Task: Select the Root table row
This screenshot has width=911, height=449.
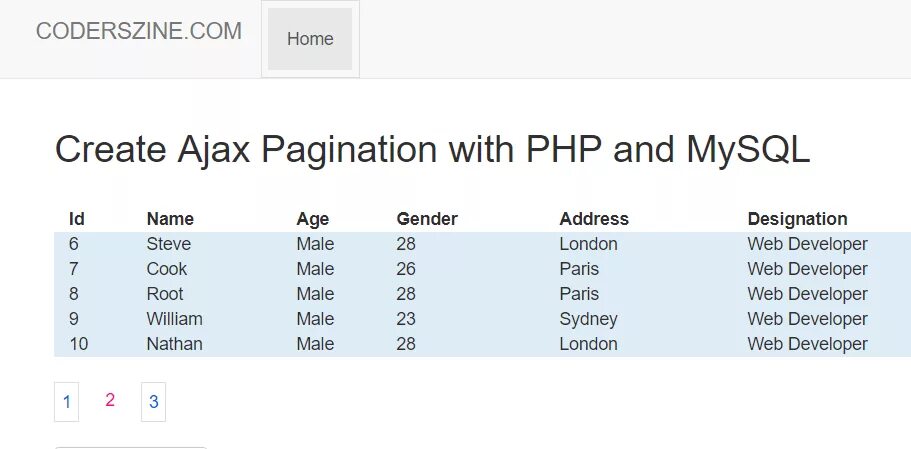Action: tap(482, 294)
